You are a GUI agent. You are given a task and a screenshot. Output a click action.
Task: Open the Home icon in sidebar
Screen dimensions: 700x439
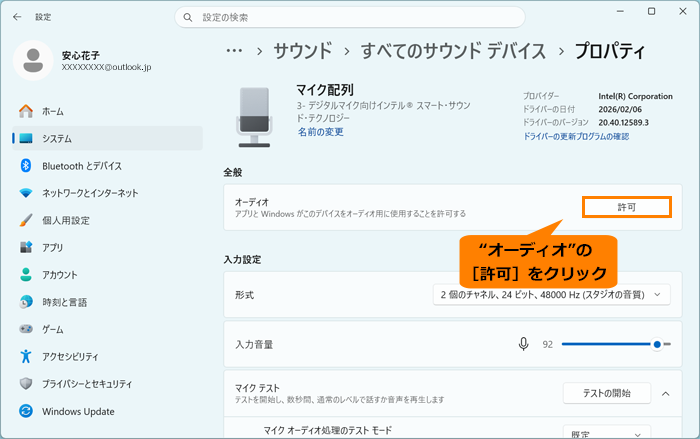tap(26, 111)
